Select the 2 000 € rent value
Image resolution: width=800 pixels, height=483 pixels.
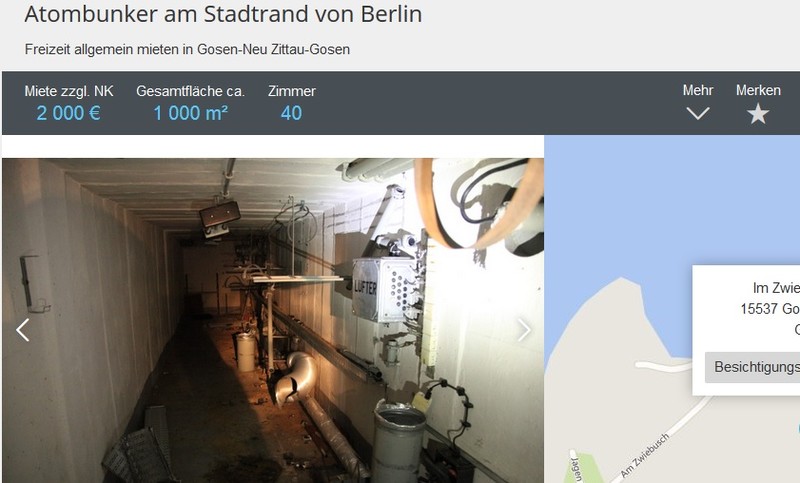point(68,113)
